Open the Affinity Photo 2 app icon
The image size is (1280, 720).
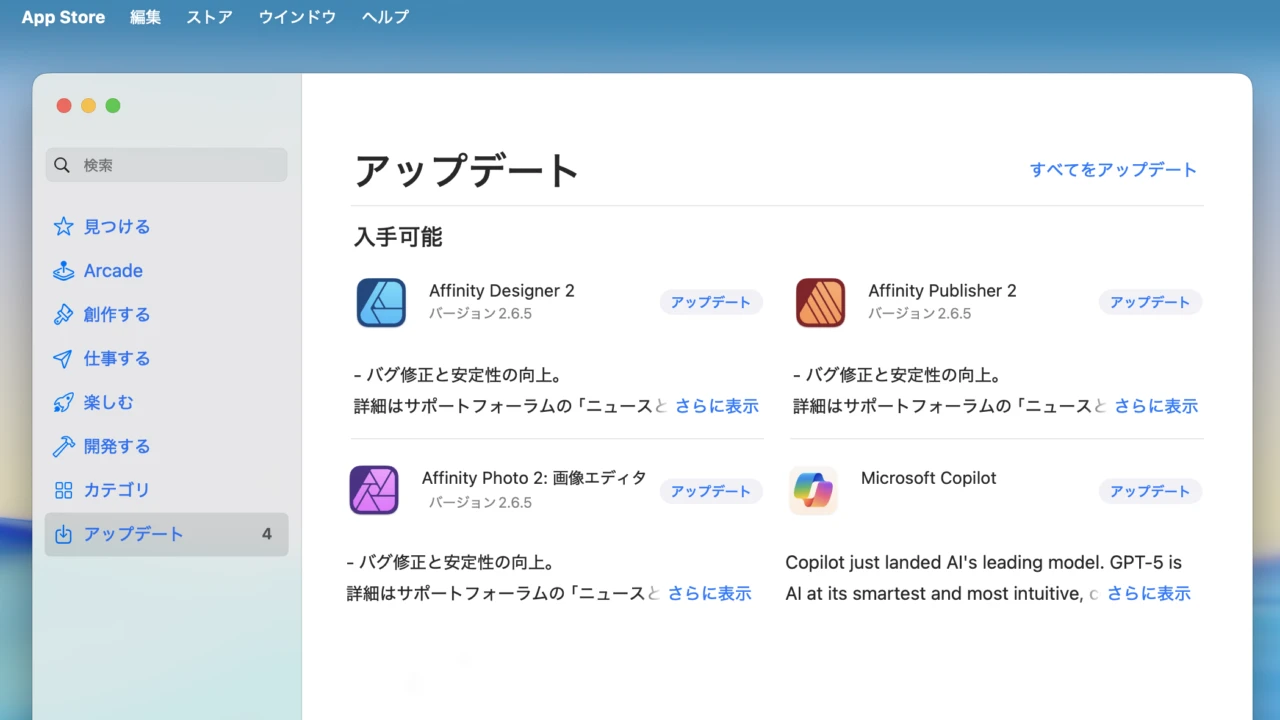tap(374, 490)
